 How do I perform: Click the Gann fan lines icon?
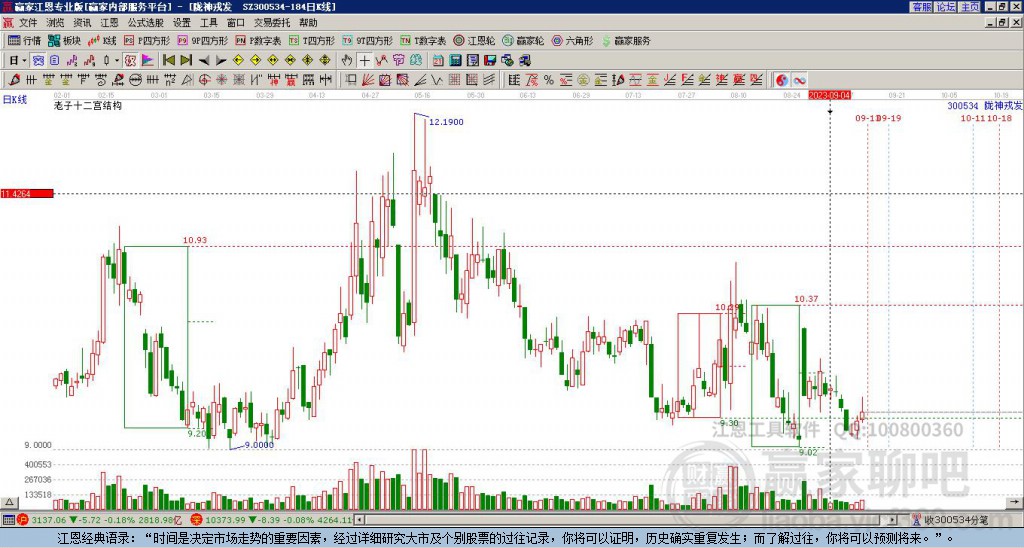[x=368, y=80]
